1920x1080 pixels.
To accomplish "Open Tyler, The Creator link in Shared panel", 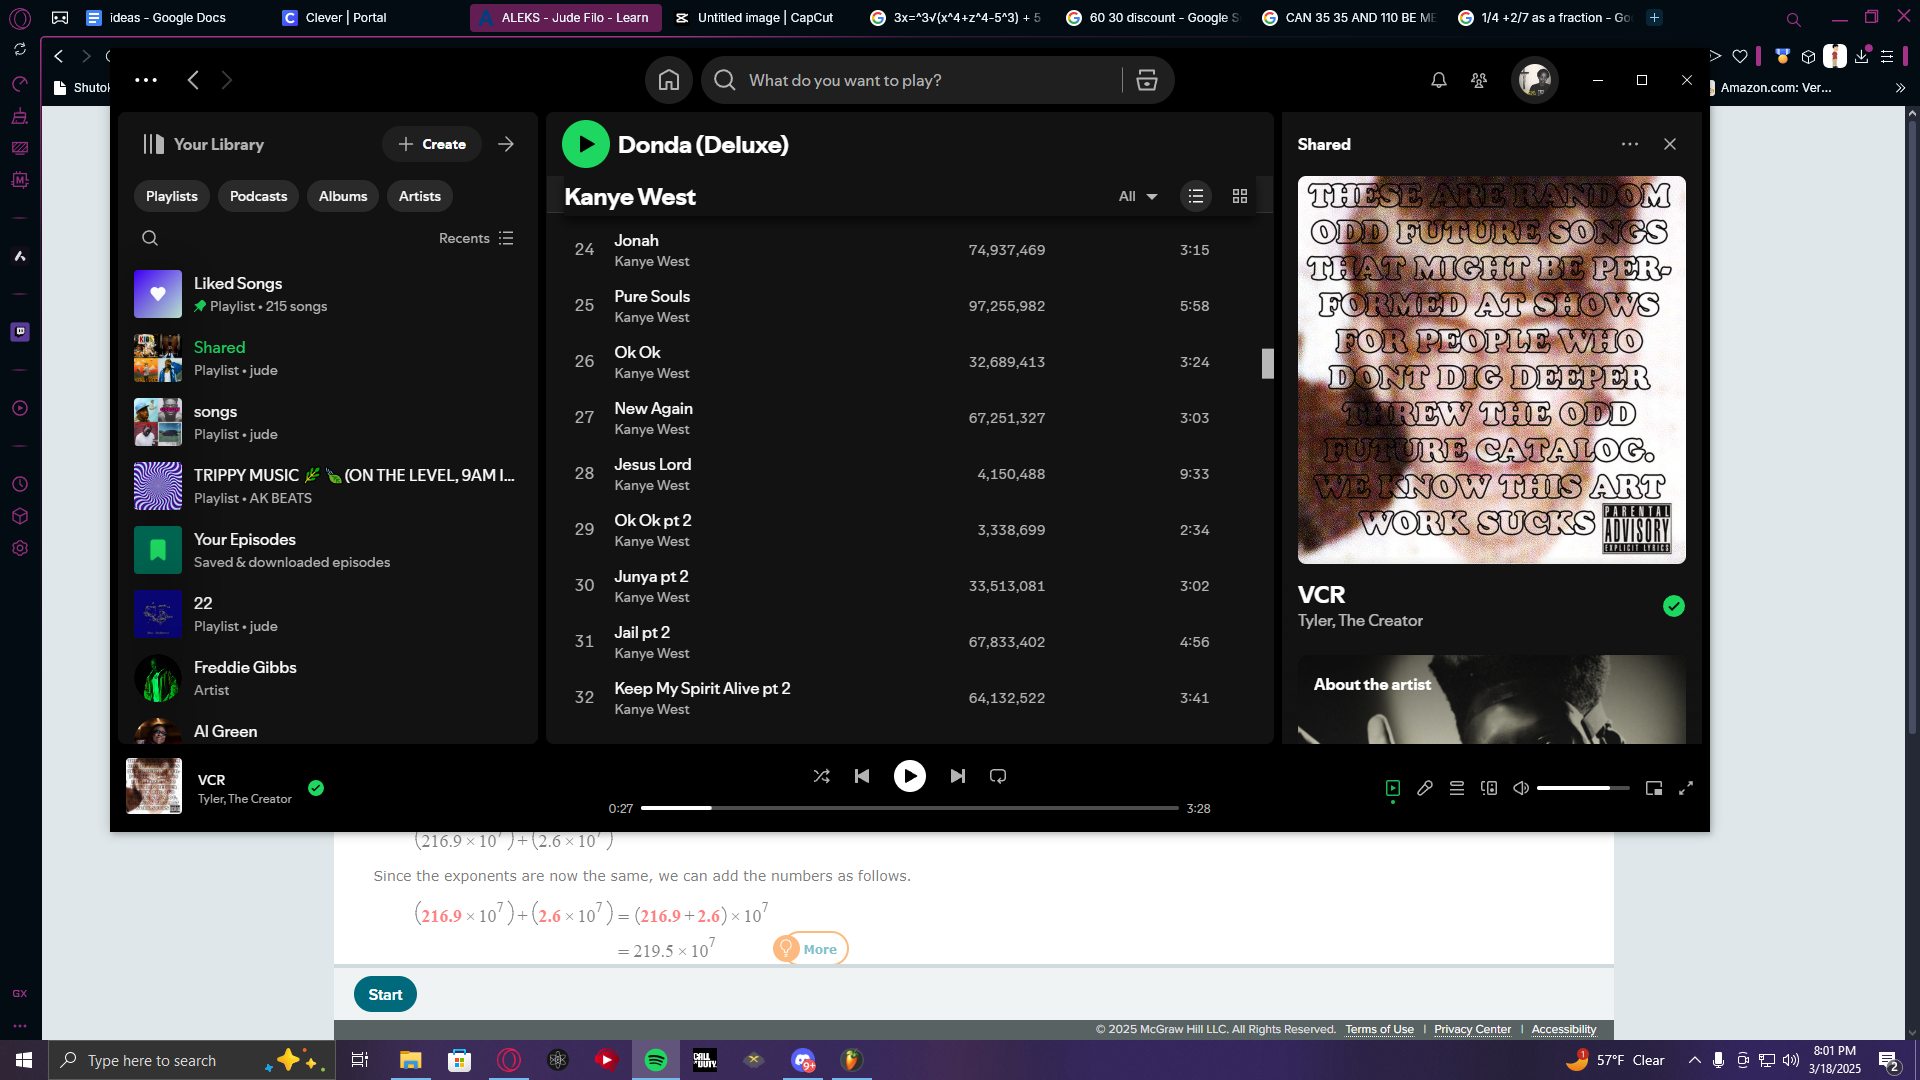I will (x=1360, y=620).
